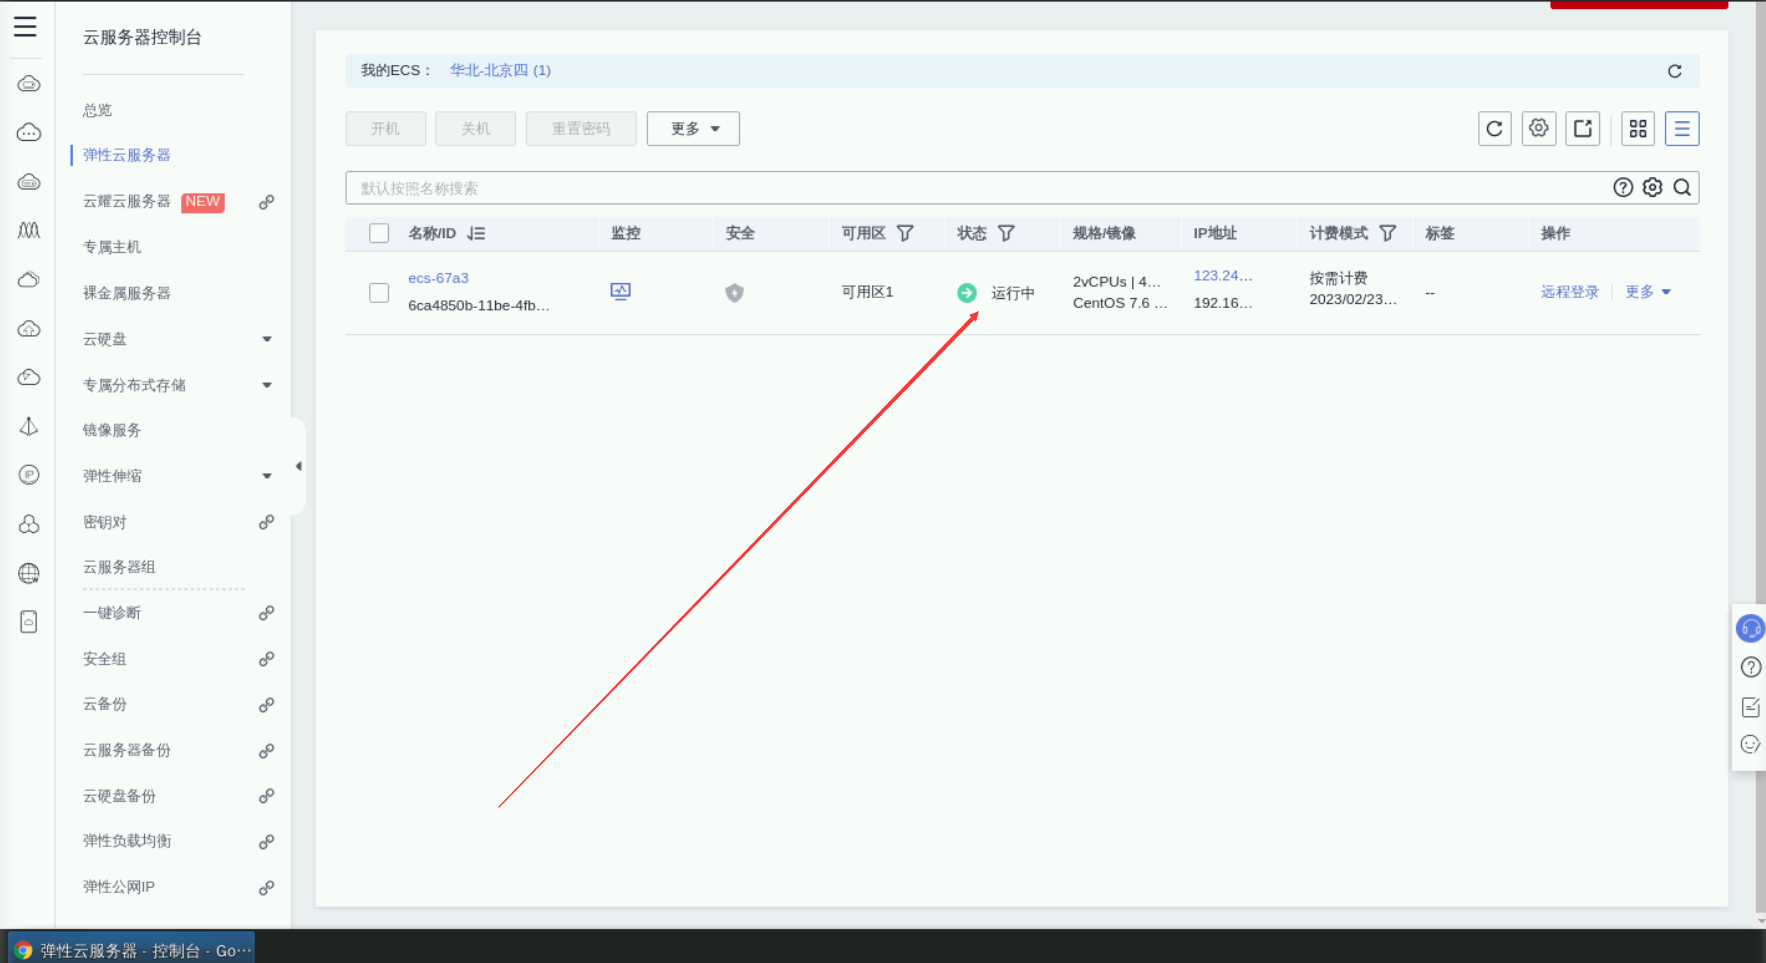Collapse the sidebar with arrow handle

pyautogui.click(x=298, y=466)
